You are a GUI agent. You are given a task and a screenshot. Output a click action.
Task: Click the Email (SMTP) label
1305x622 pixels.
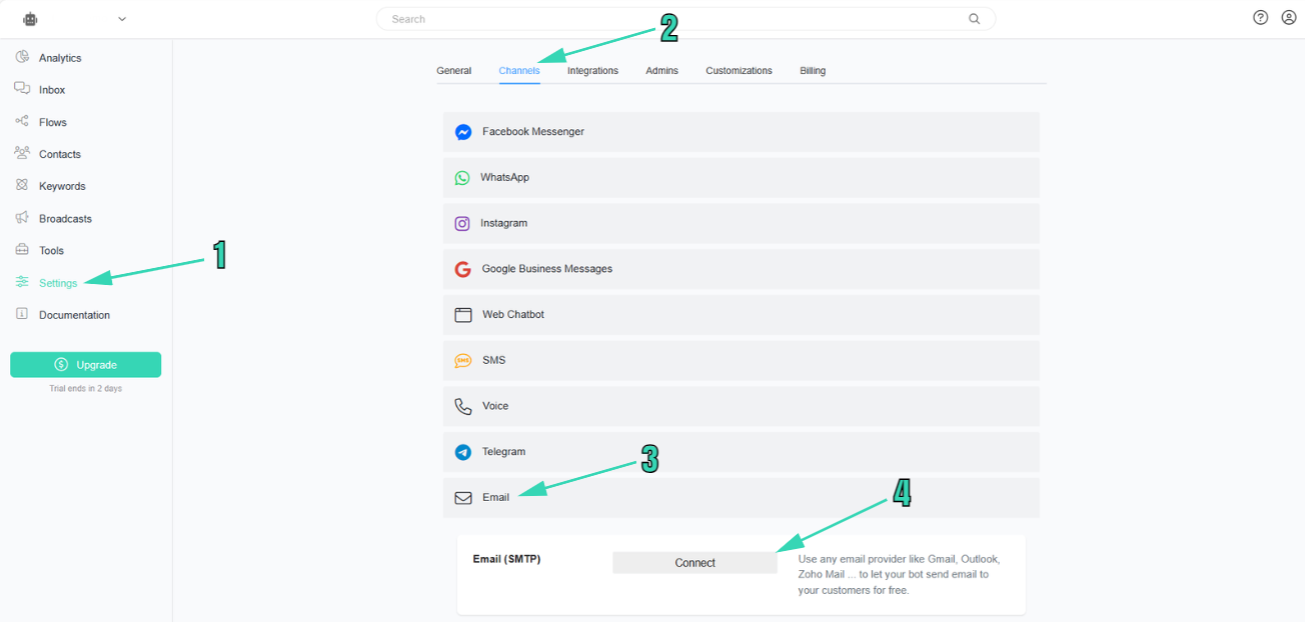tap(507, 559)
